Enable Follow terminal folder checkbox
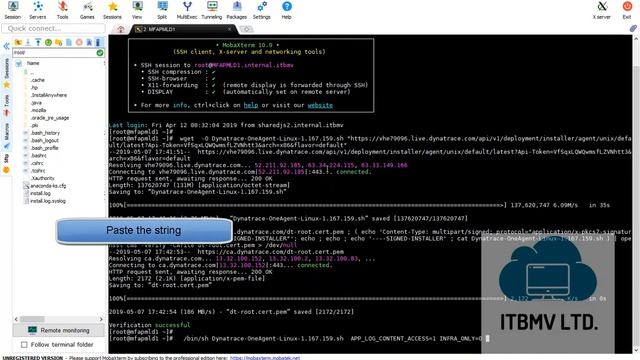This screenshot has height=360, width=640. (24, 345)
